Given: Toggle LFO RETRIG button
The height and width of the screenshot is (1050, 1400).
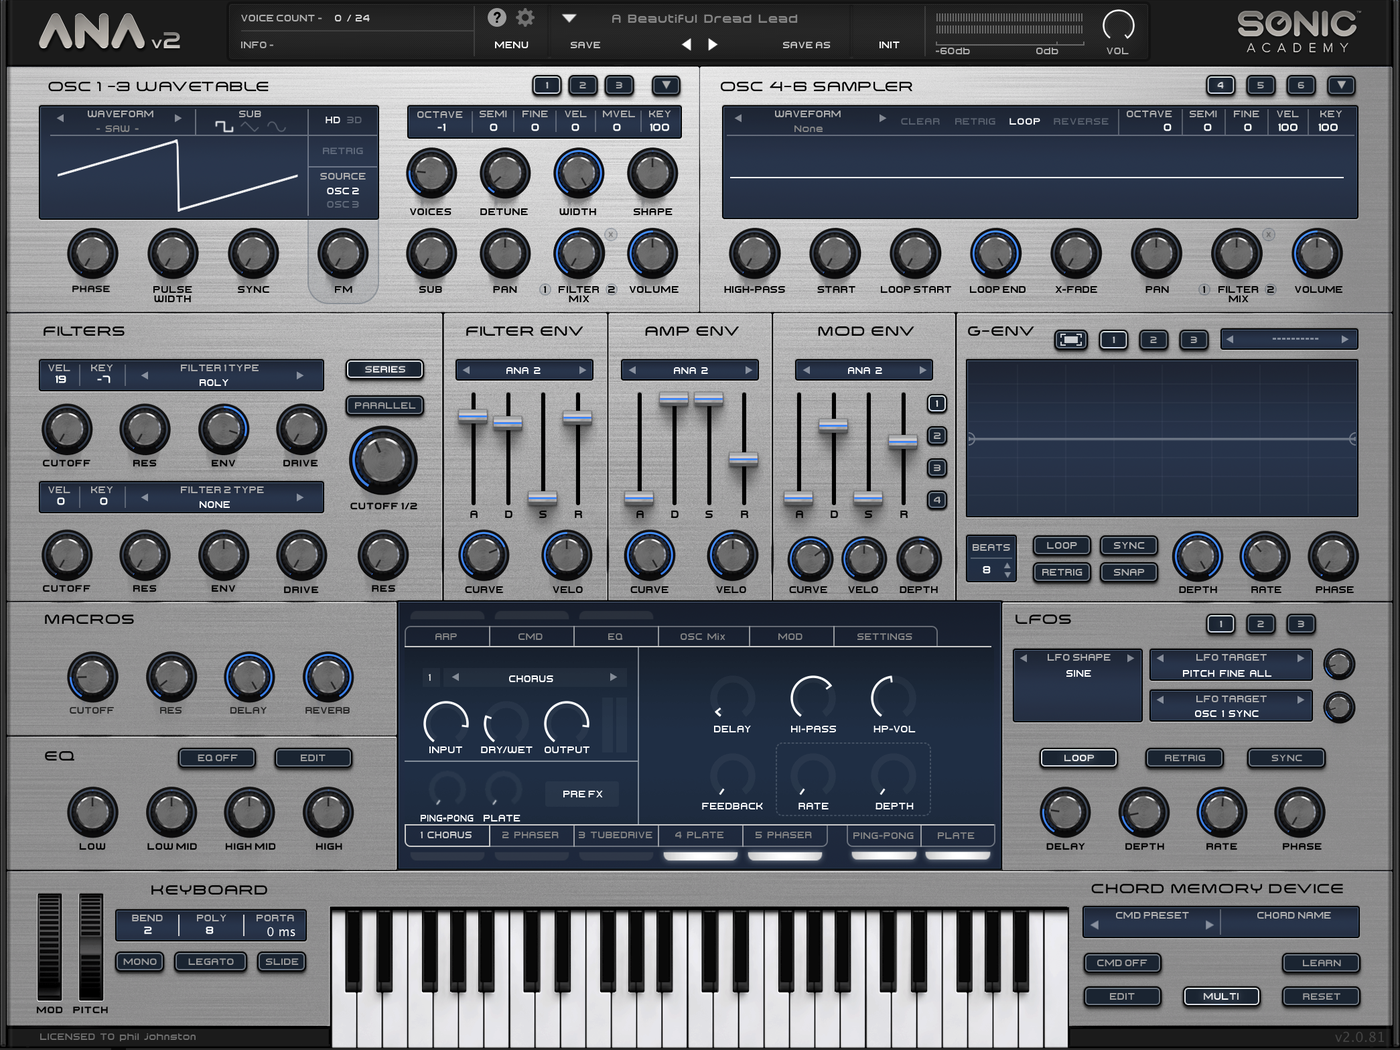Looking at the screenshot, I should [x=1185, y=758].
